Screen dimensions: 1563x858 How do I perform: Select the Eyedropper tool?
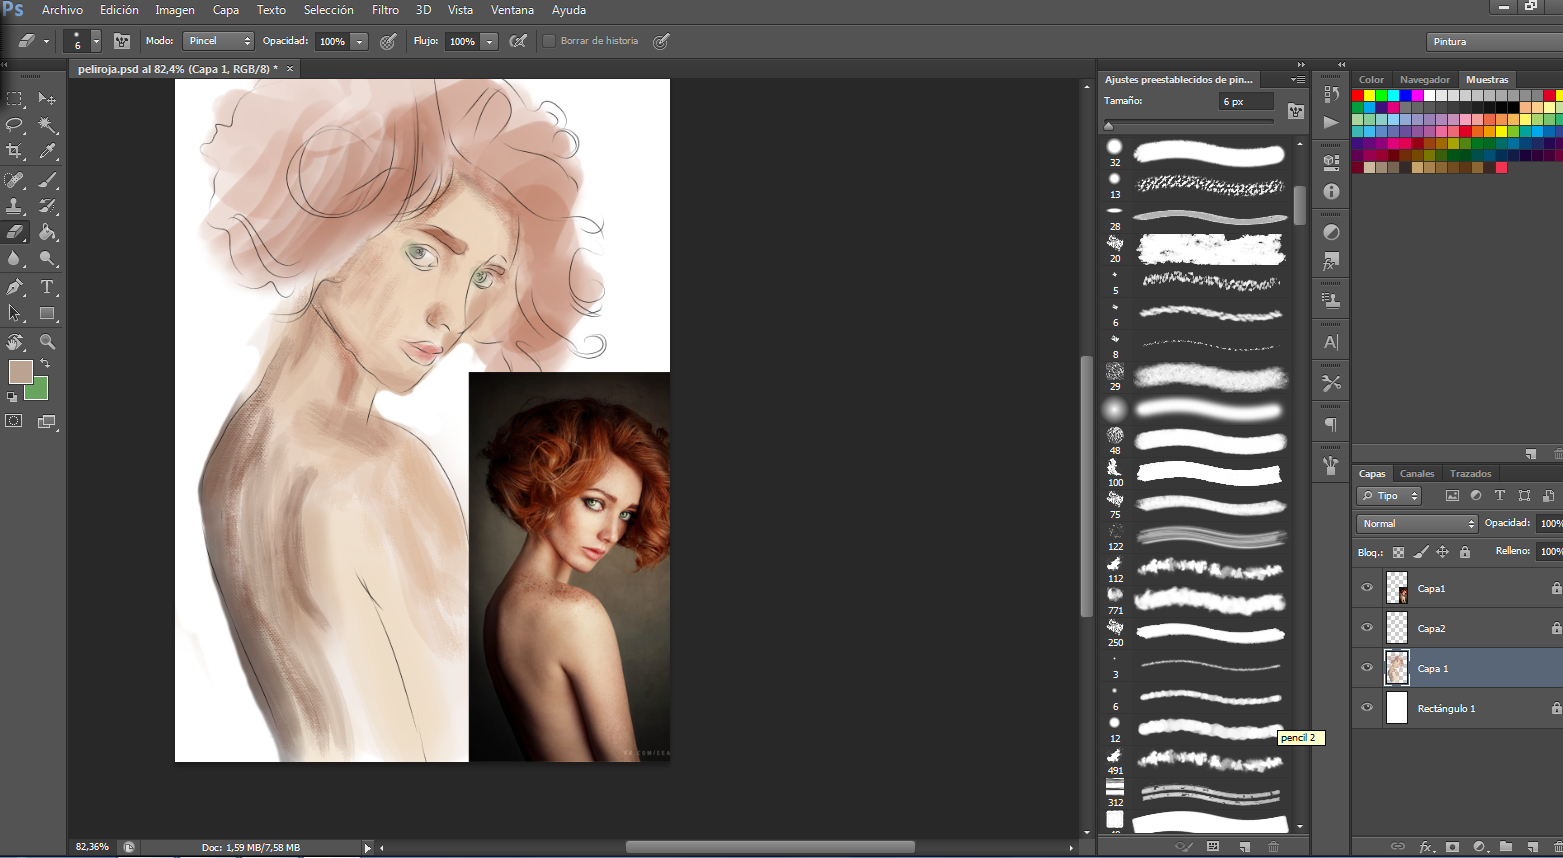pos(47,151)
